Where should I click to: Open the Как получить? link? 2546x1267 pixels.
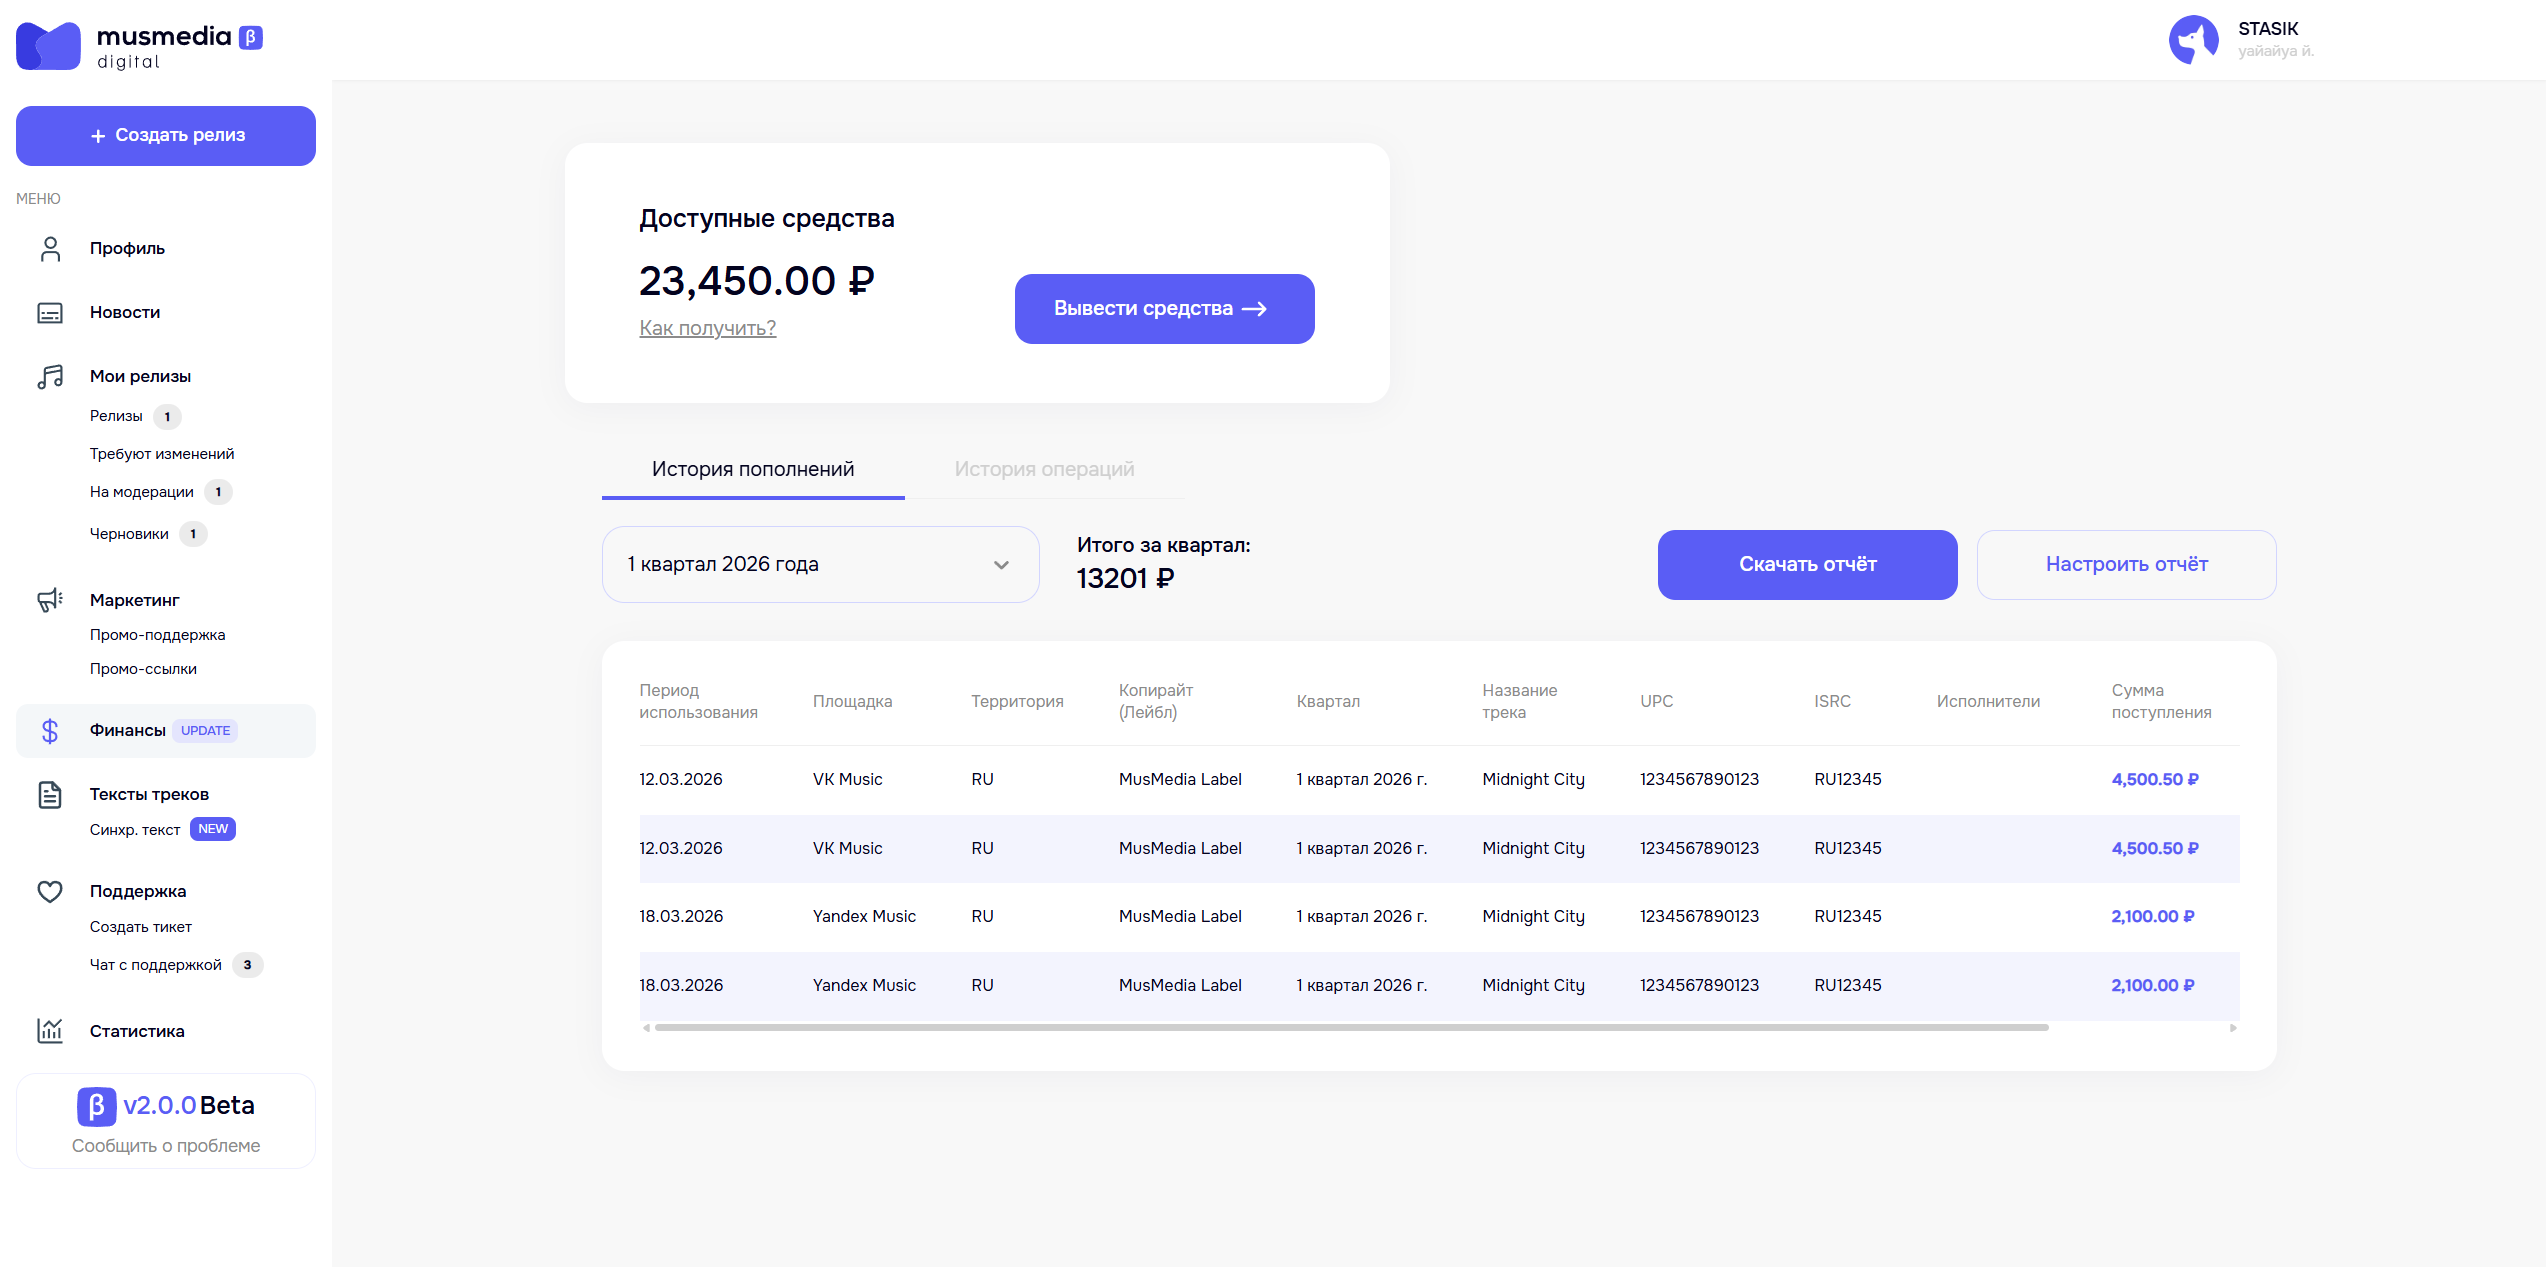pos(708,328)
